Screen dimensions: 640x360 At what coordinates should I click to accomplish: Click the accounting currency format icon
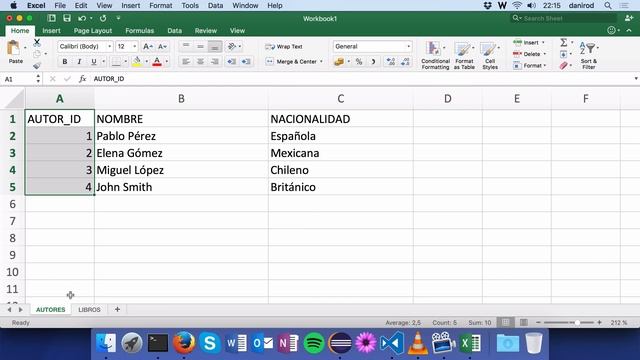pos(339,62)
